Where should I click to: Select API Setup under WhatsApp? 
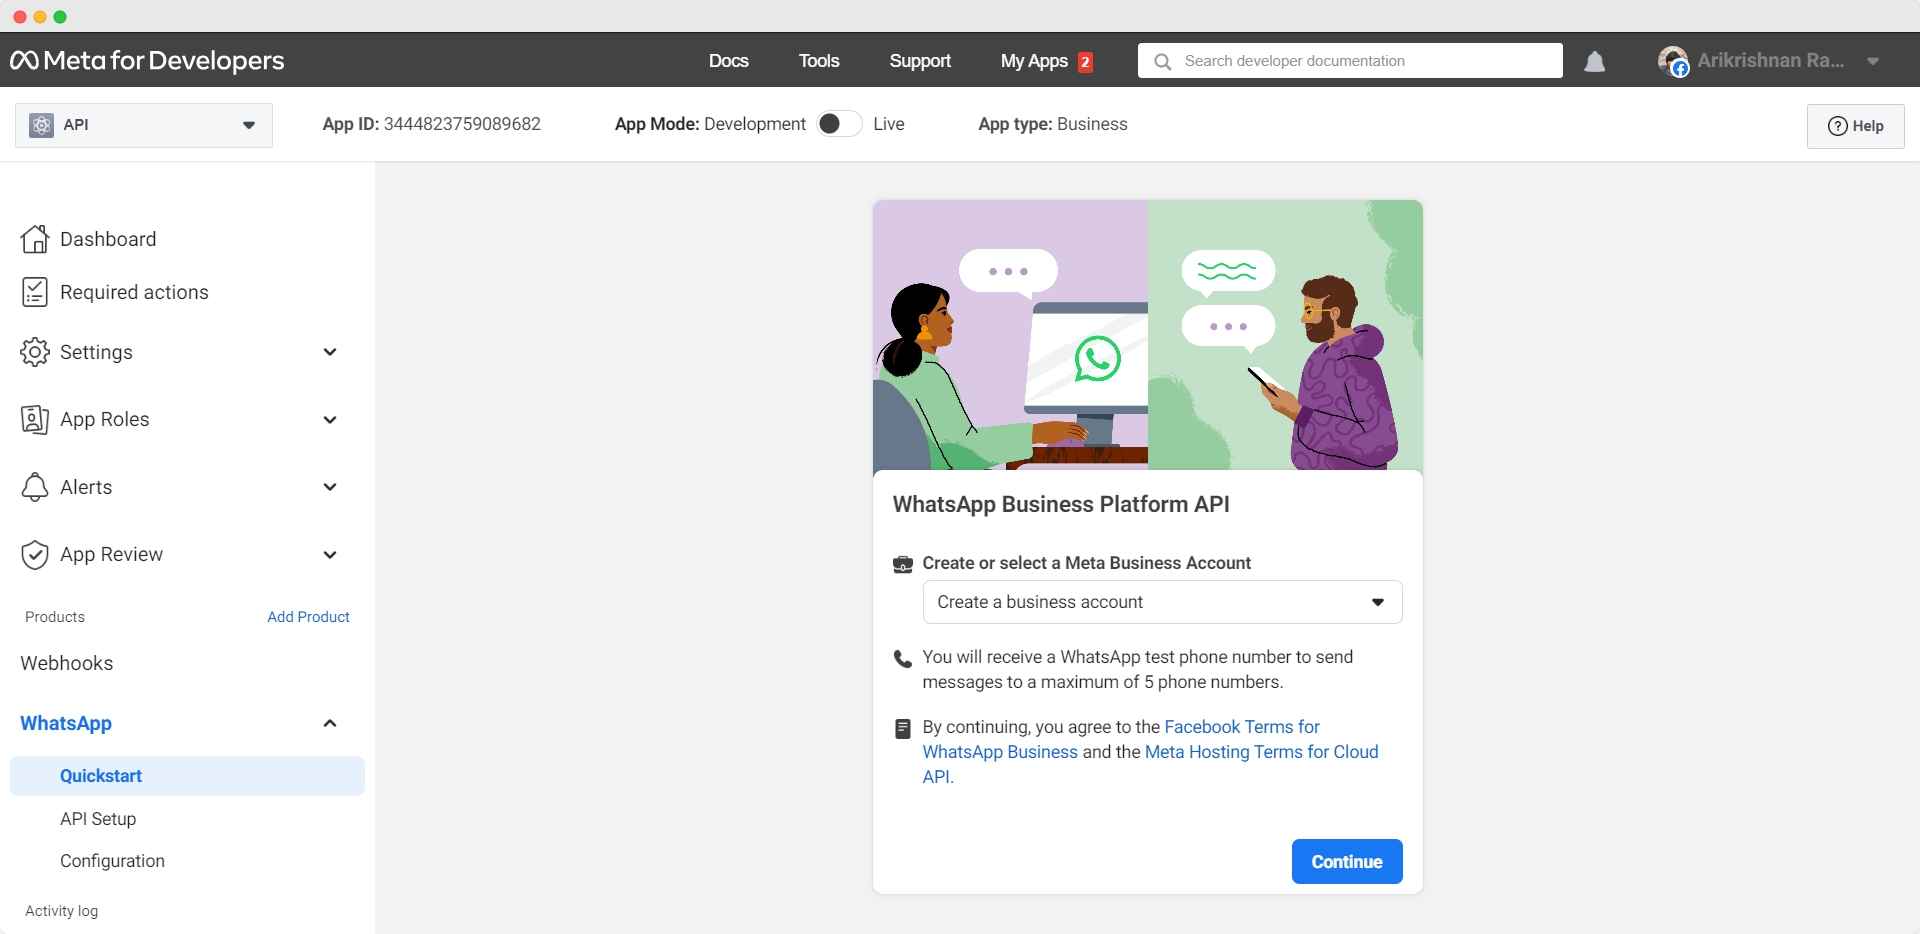coord(98,819)
